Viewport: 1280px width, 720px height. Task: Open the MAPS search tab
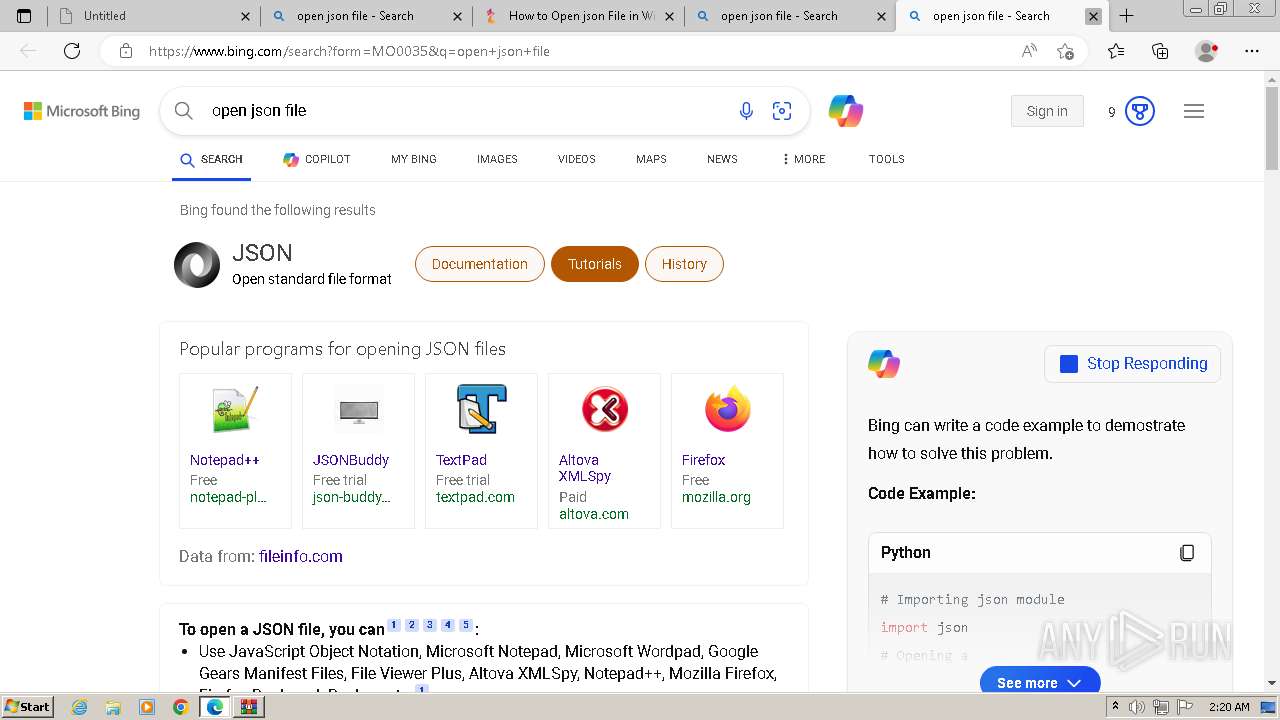[x=651, y=159]
